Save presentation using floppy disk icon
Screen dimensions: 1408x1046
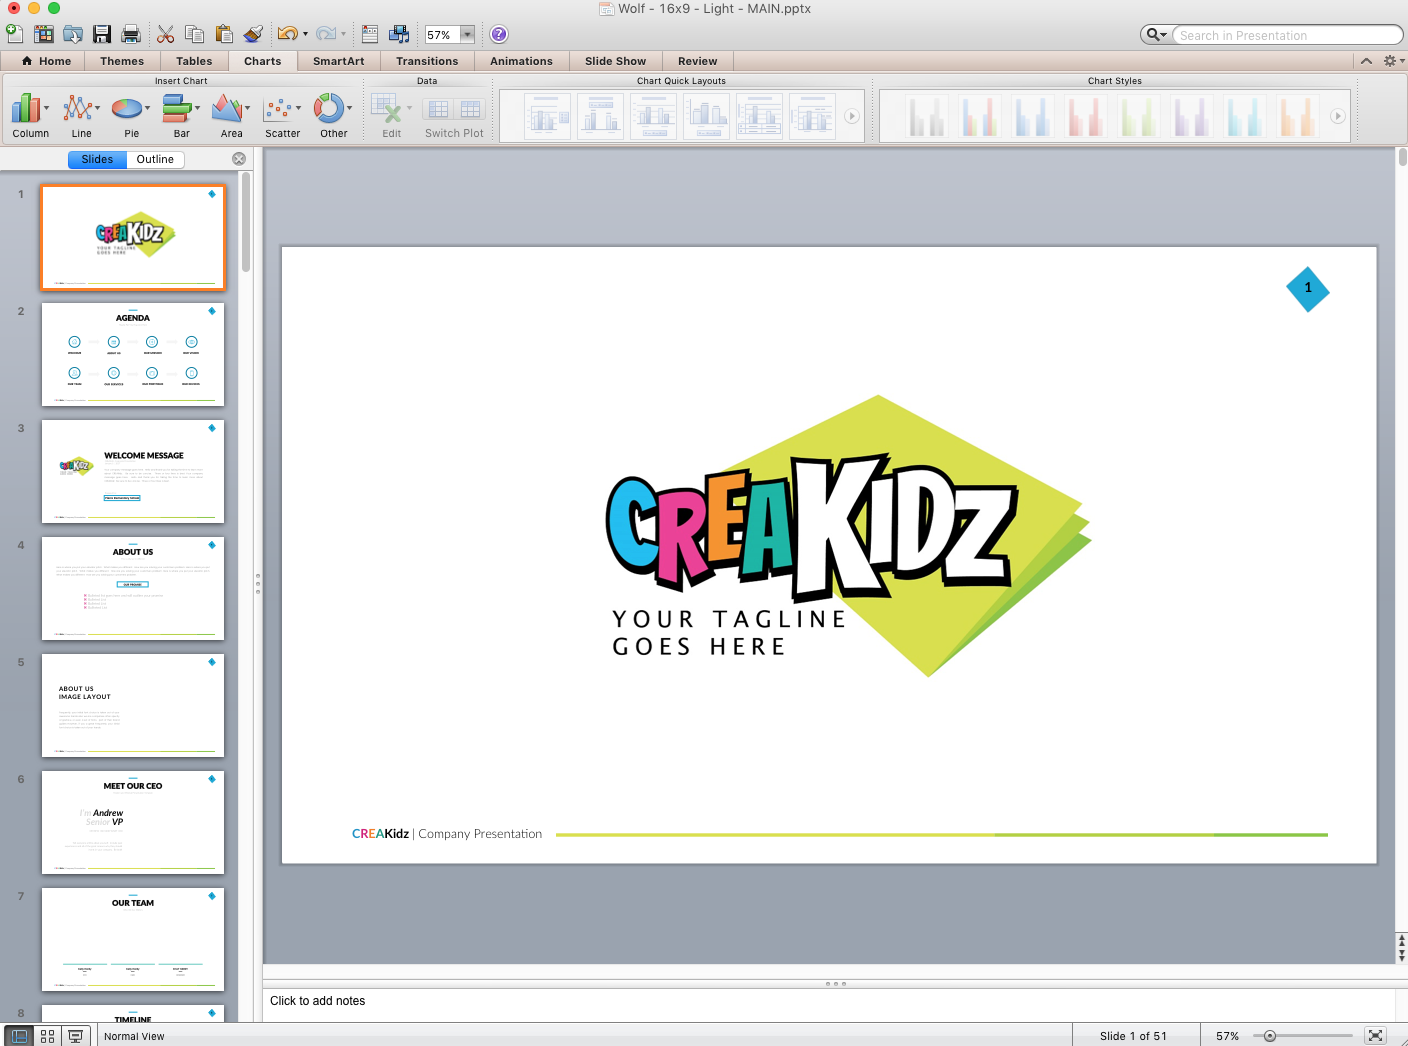[x=102, y=34]
